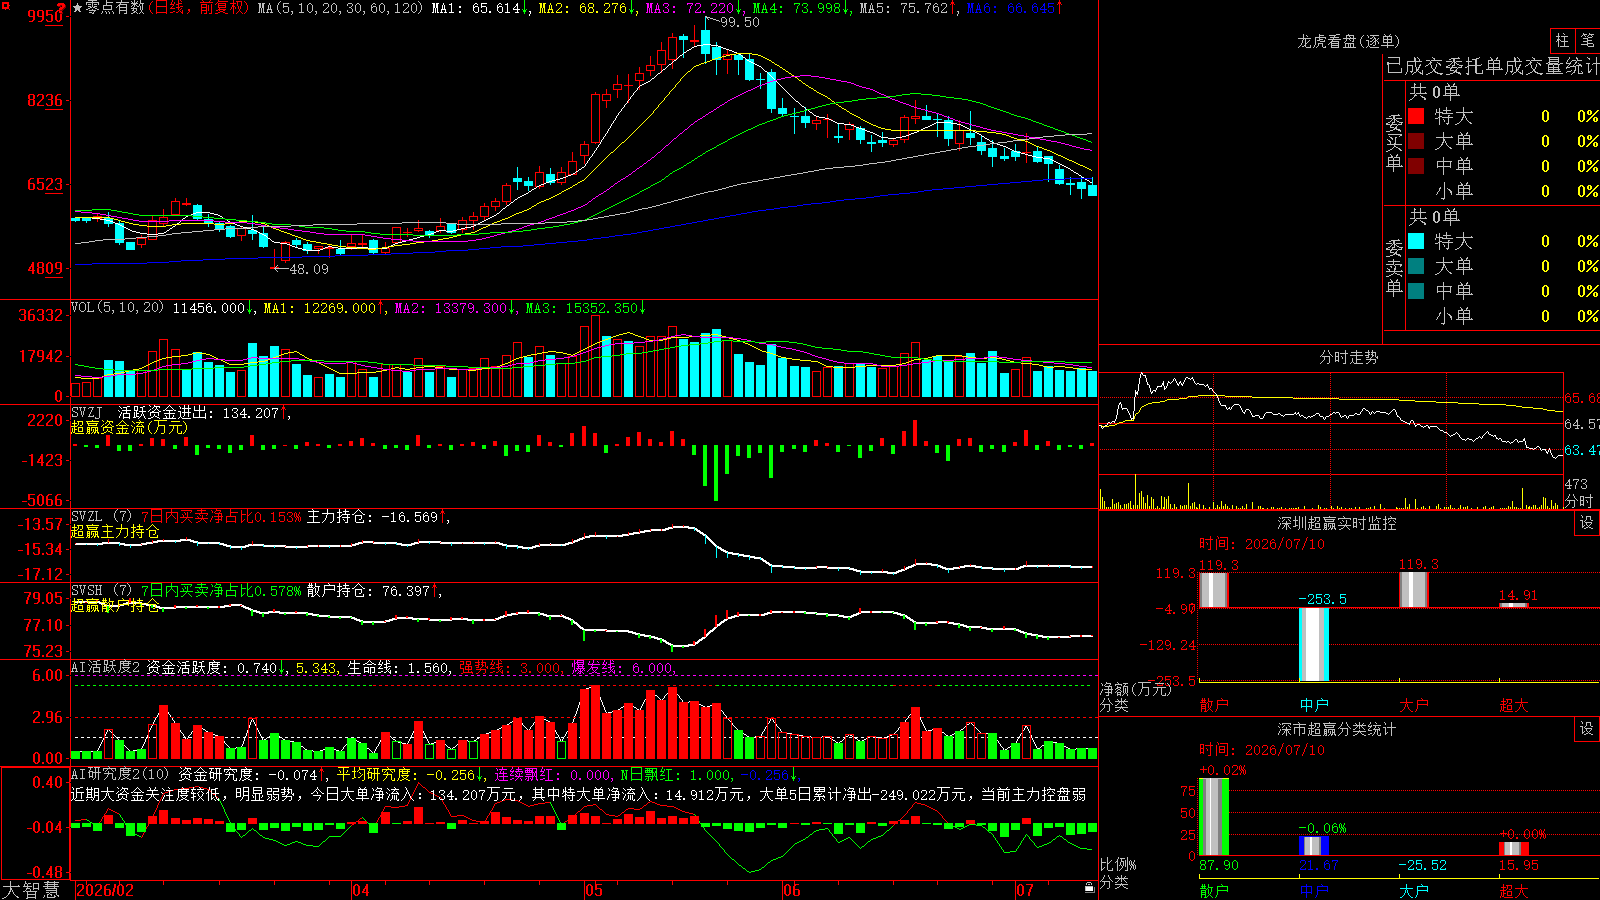Select the 日线，前复权 period label
Image resolution: width=1600 pixels, height=900 pixels.
[x=201, y=8]
